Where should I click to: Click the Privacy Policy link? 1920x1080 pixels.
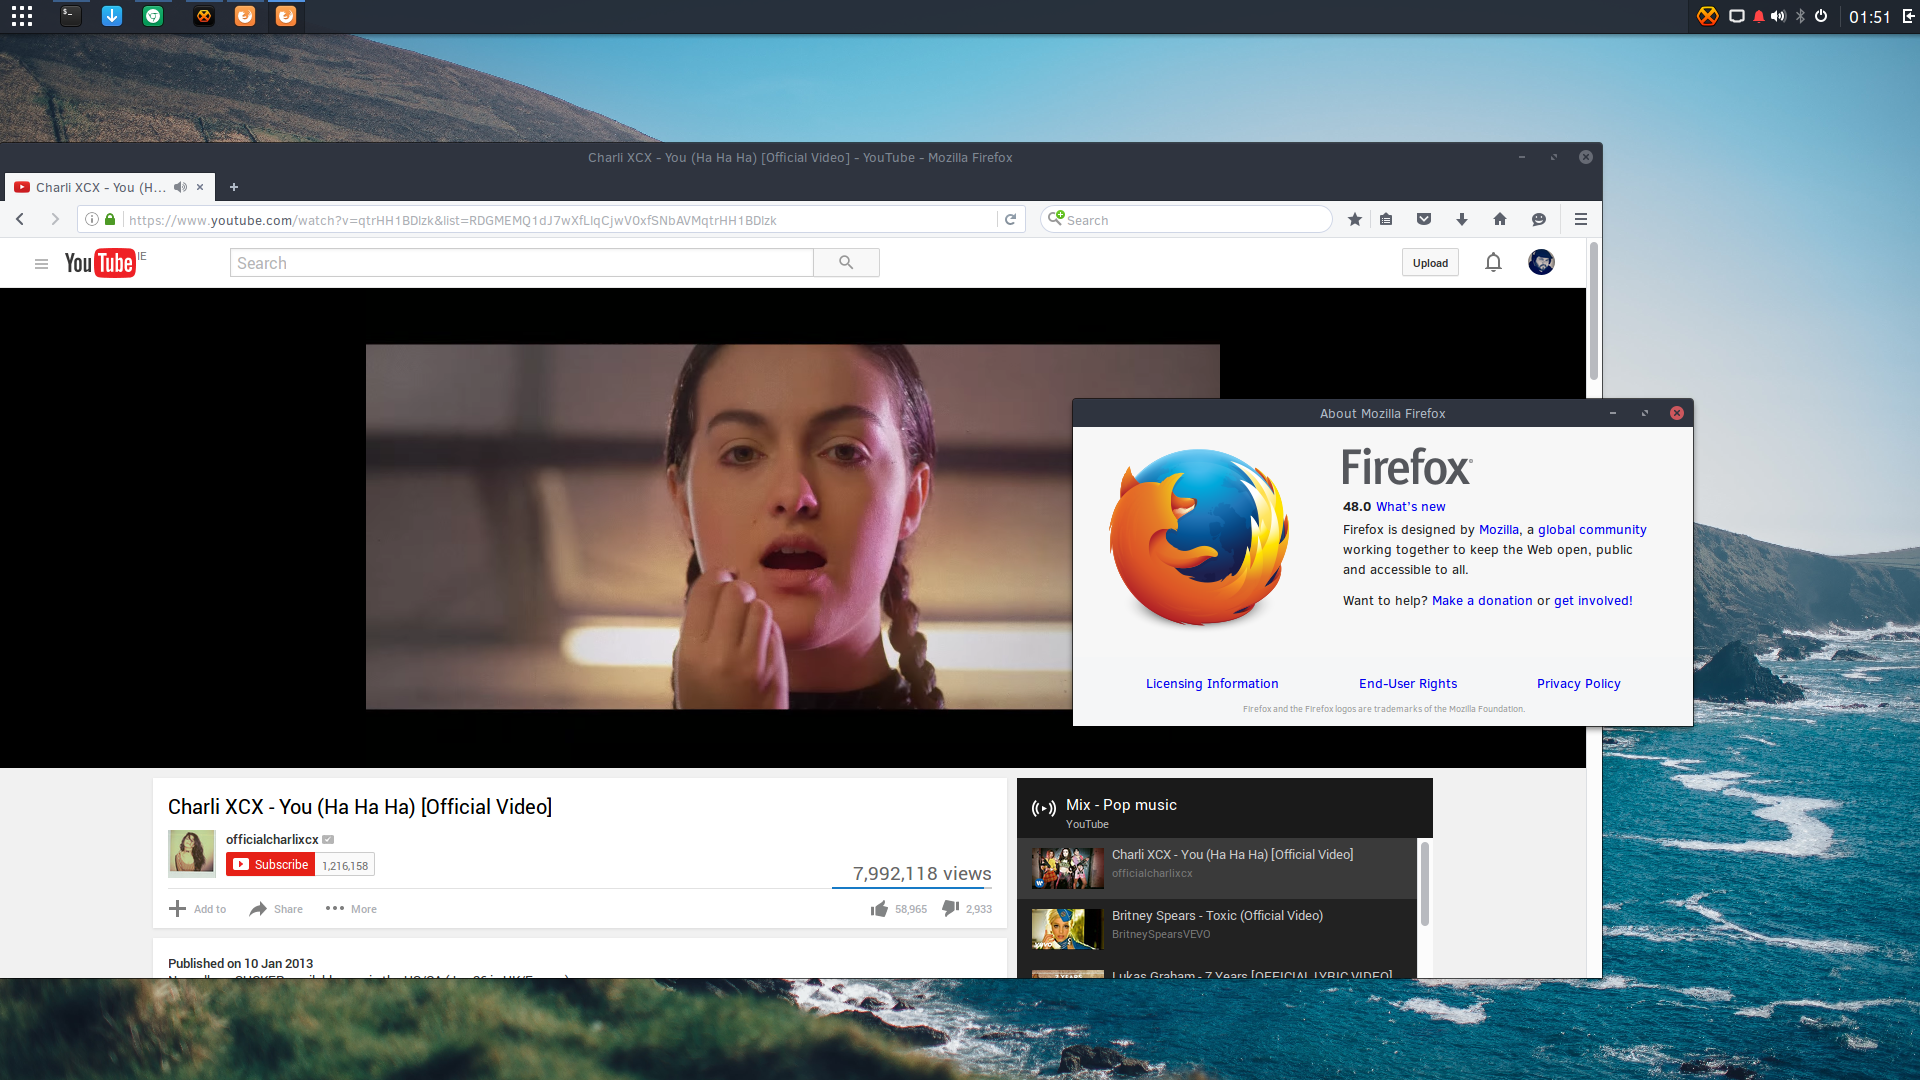pyautogui.click(x=1578, y=684)
